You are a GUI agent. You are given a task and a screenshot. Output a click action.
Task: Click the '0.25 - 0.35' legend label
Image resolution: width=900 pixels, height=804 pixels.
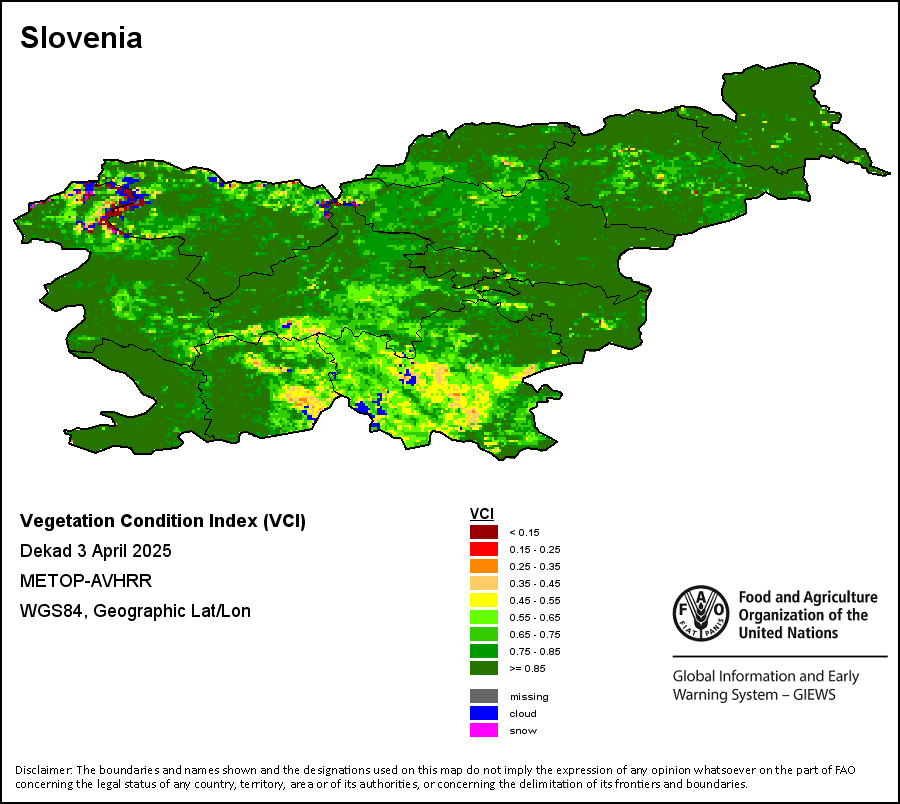click(x=535, y=566)
